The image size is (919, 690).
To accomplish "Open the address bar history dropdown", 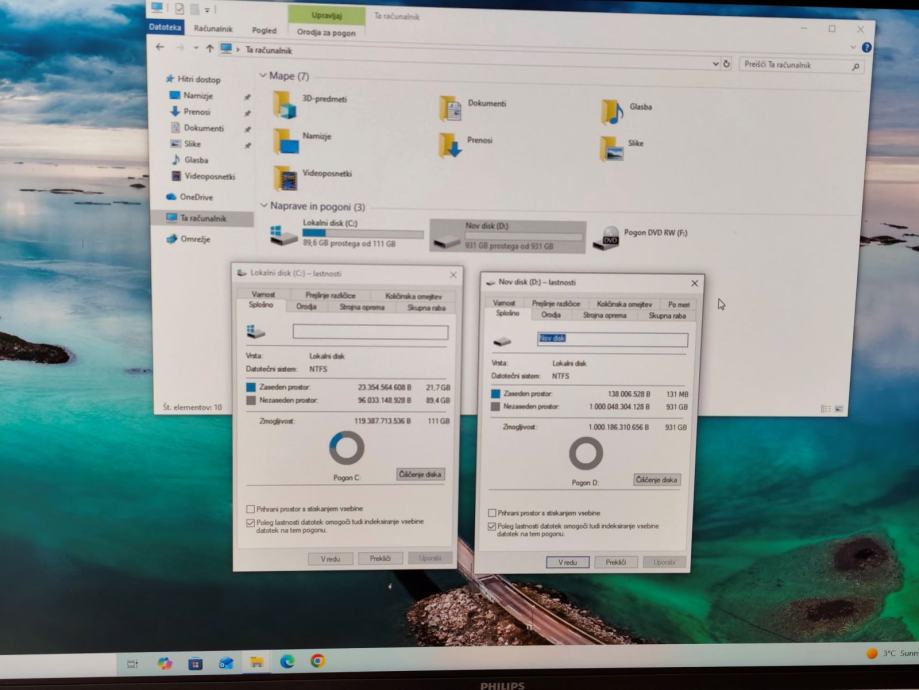I will (x=715, y=64).
